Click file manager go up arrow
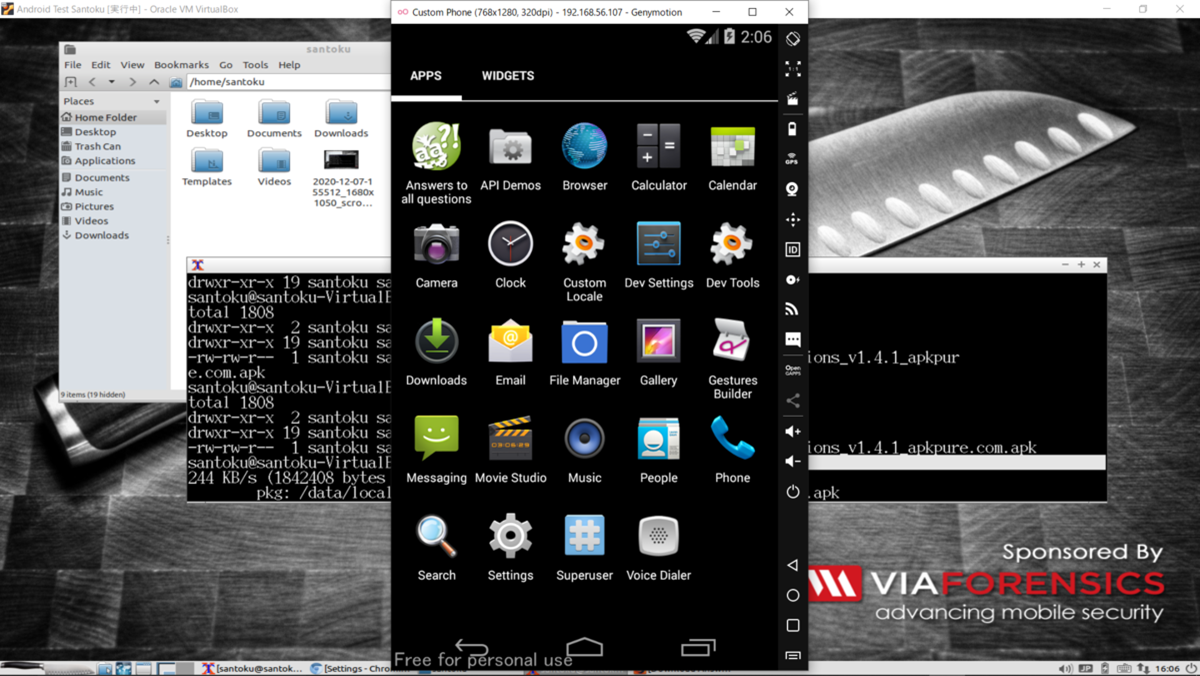 pyautogui.click(x=153, y=82)
